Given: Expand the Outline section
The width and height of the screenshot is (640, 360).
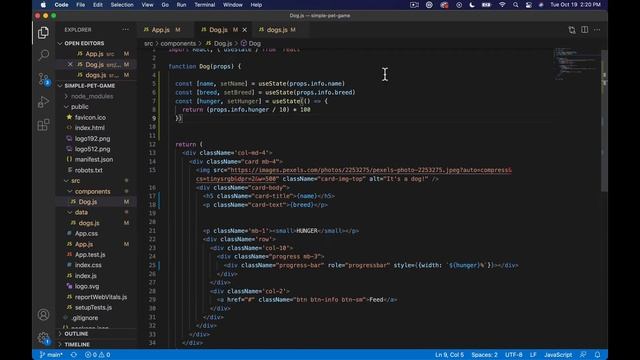Looking at the screenshot, I should 76,334.
